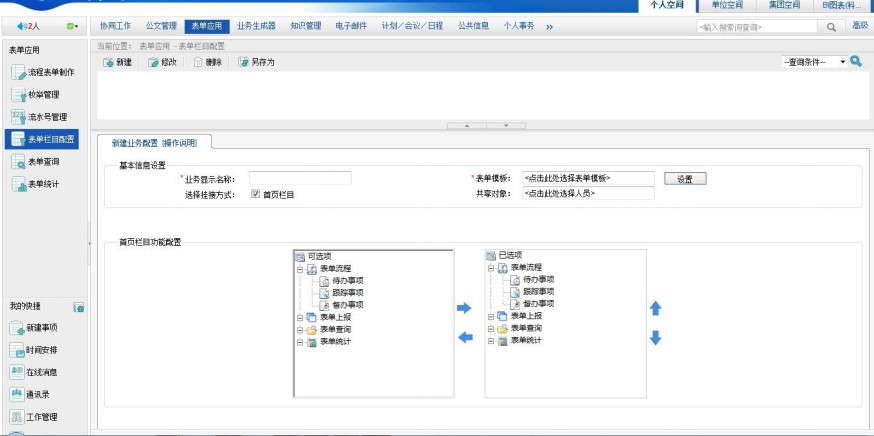Click the 流程表单制作 sidebar icon
The width and height of the screenshot is (874, 436).
tap(18, 72)
